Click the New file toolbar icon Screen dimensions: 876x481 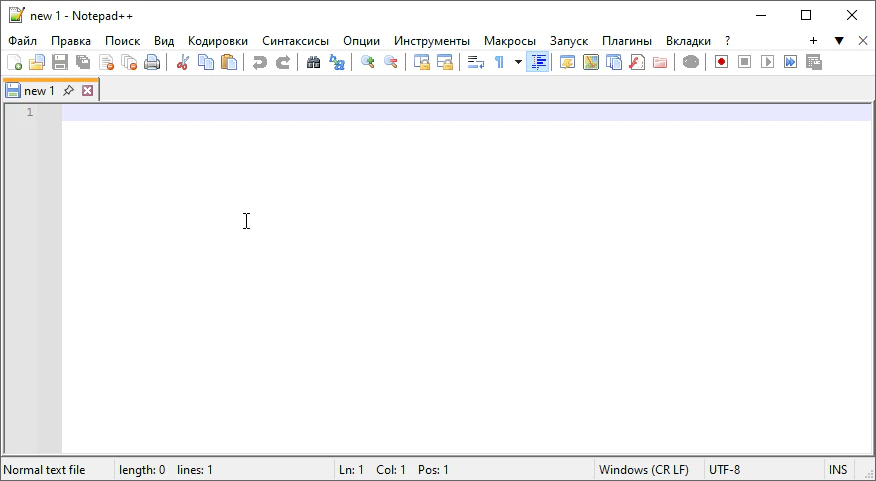[x=14, y=62]
